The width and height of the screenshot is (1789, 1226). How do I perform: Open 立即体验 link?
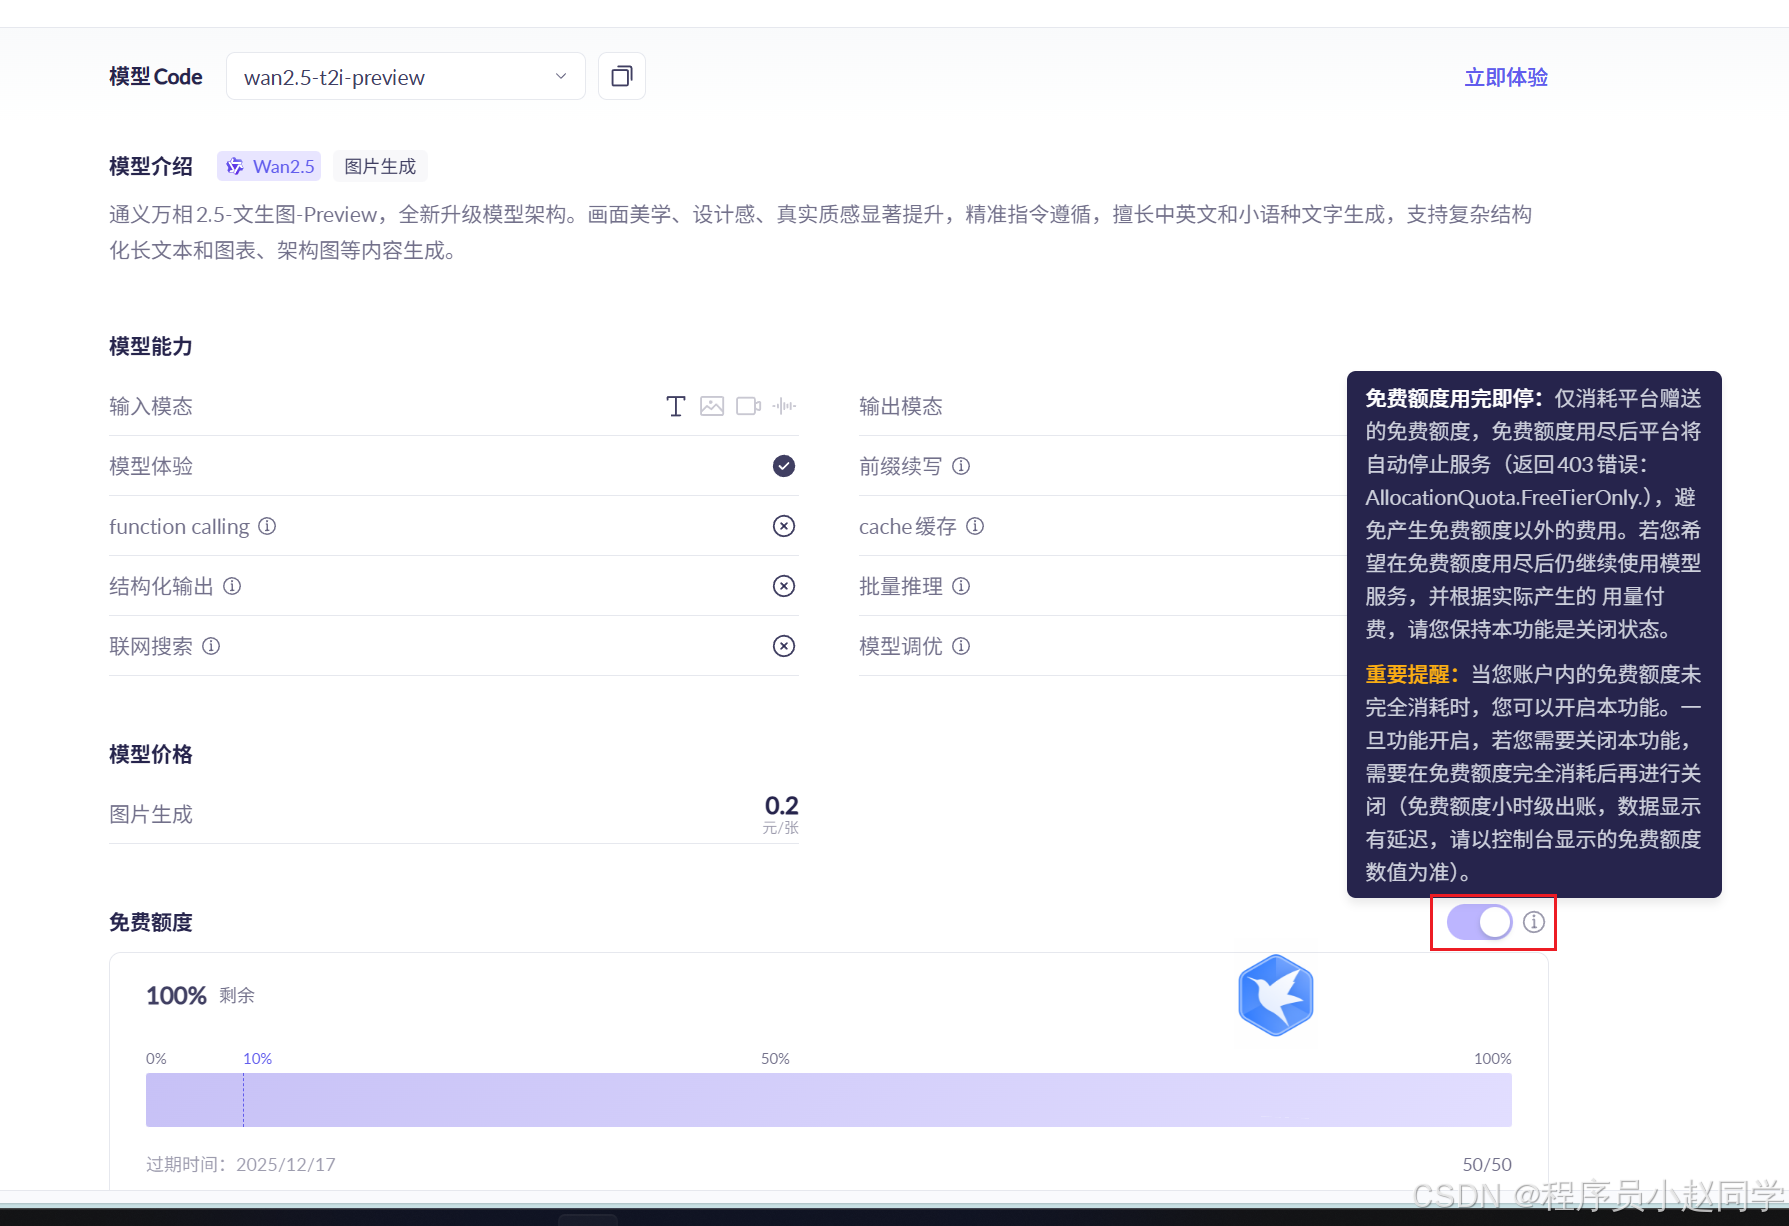(x=1505, y=76)
